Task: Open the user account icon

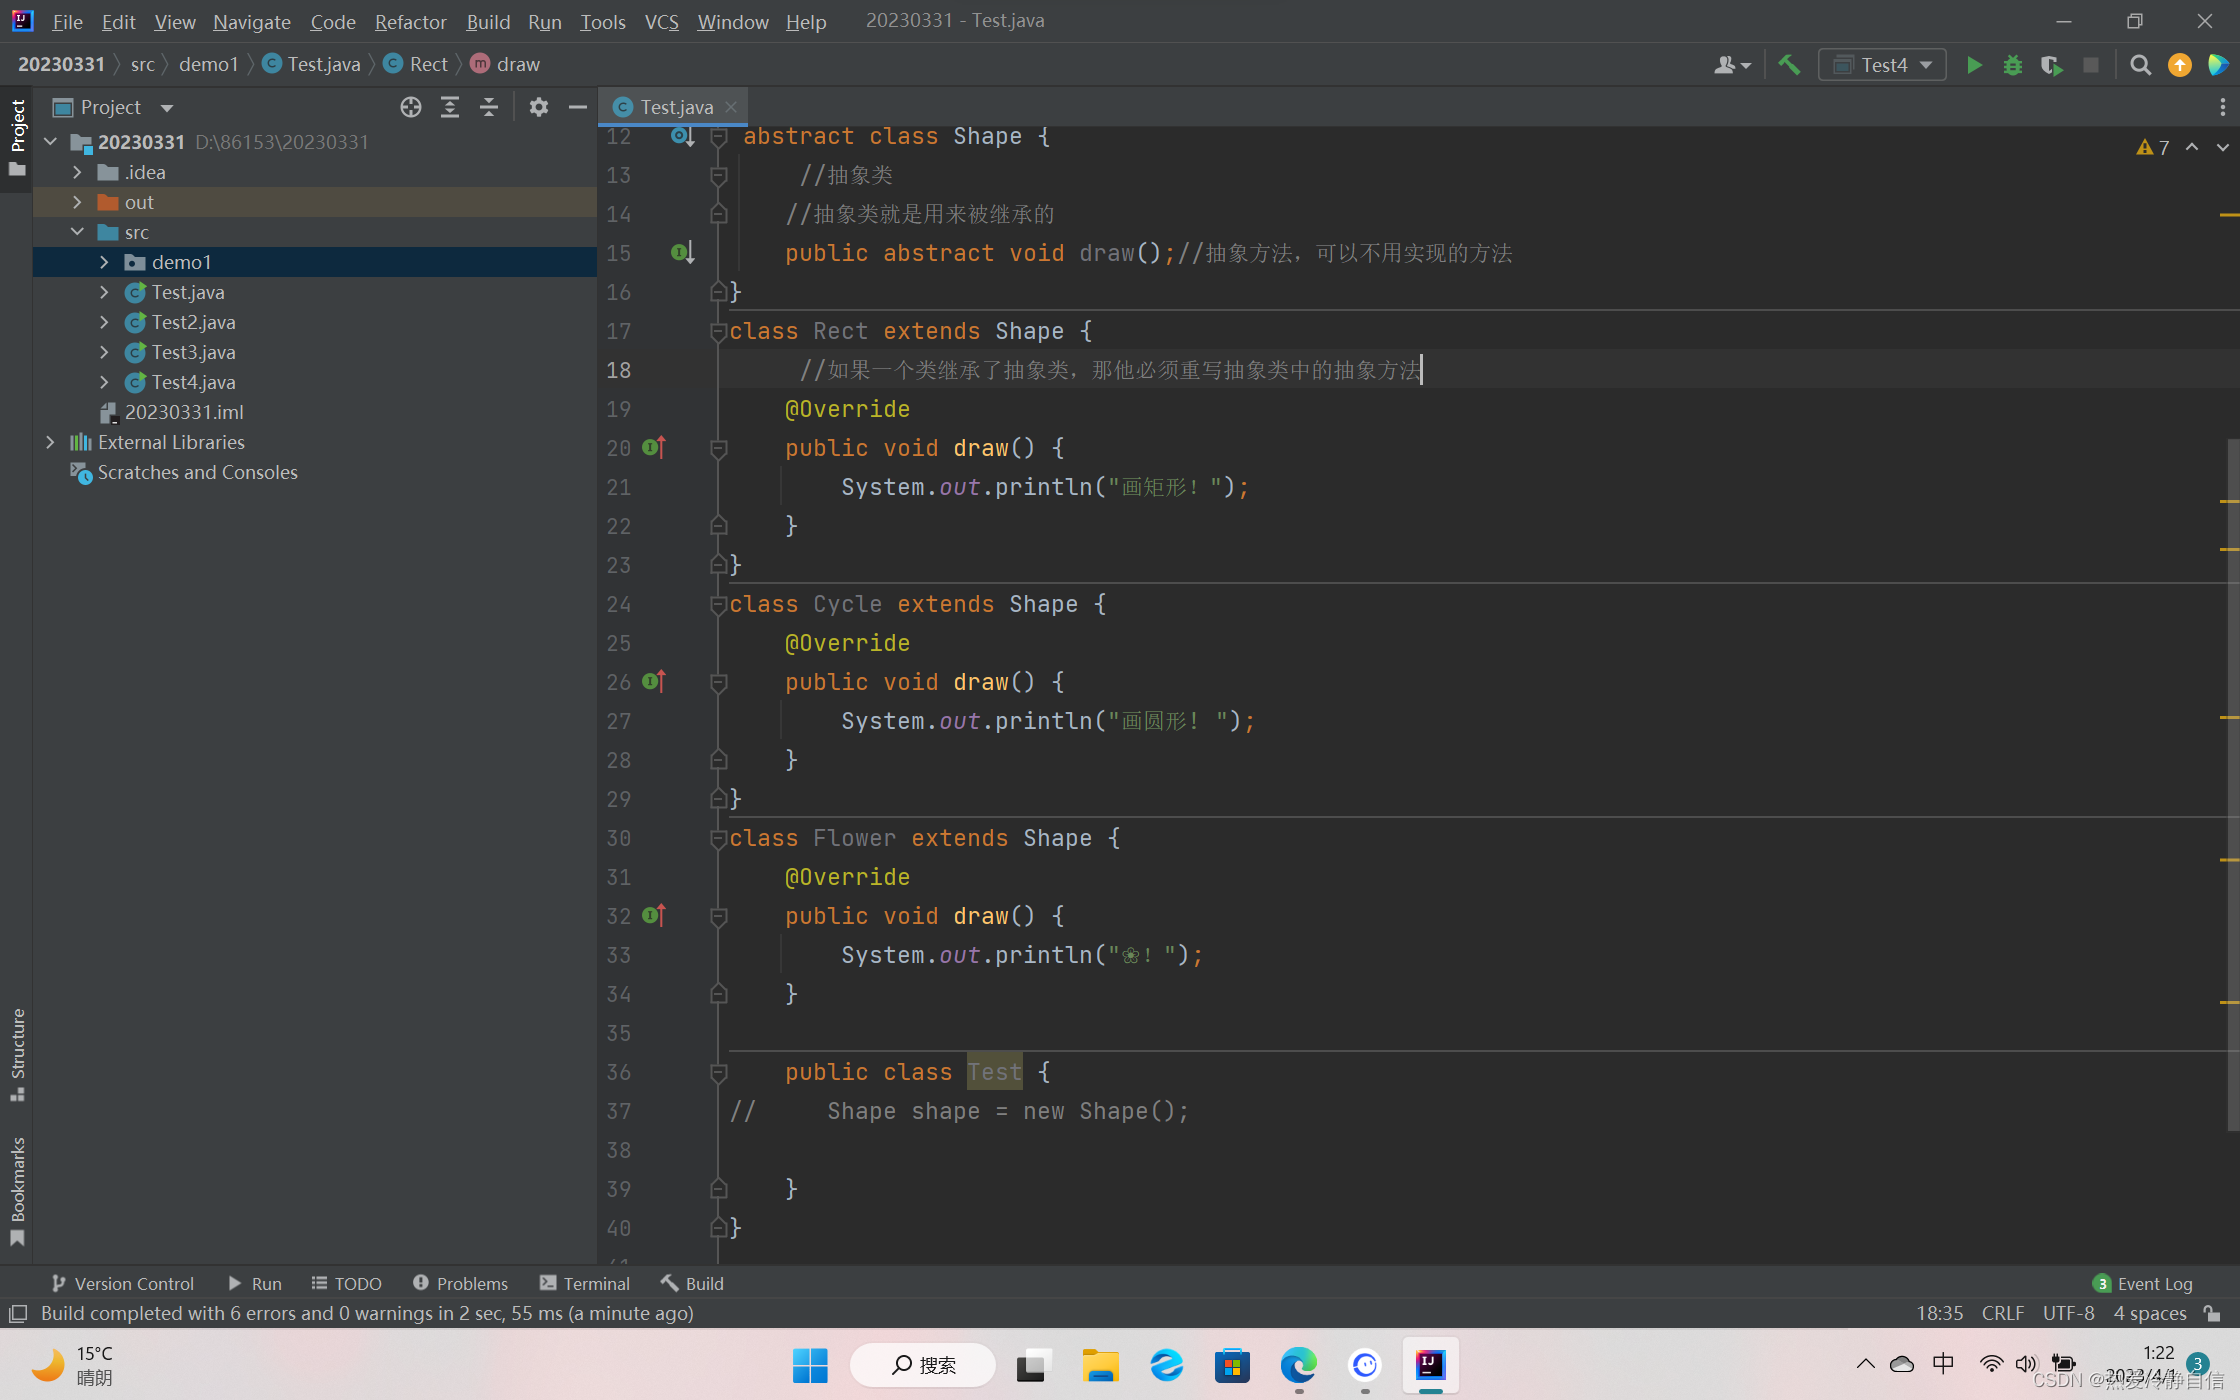Action: coord(1732,65)
